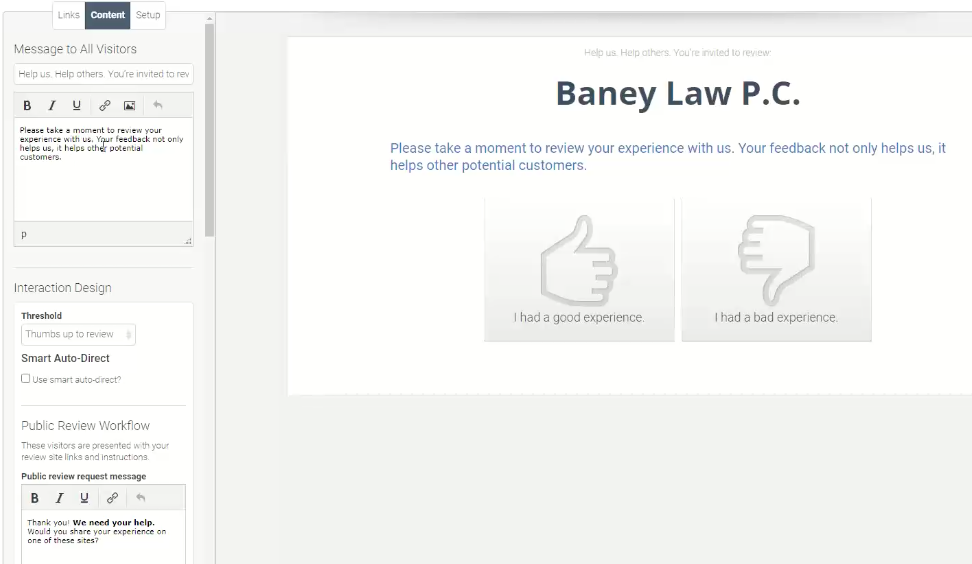Click the Interaction Design heading

63,288
